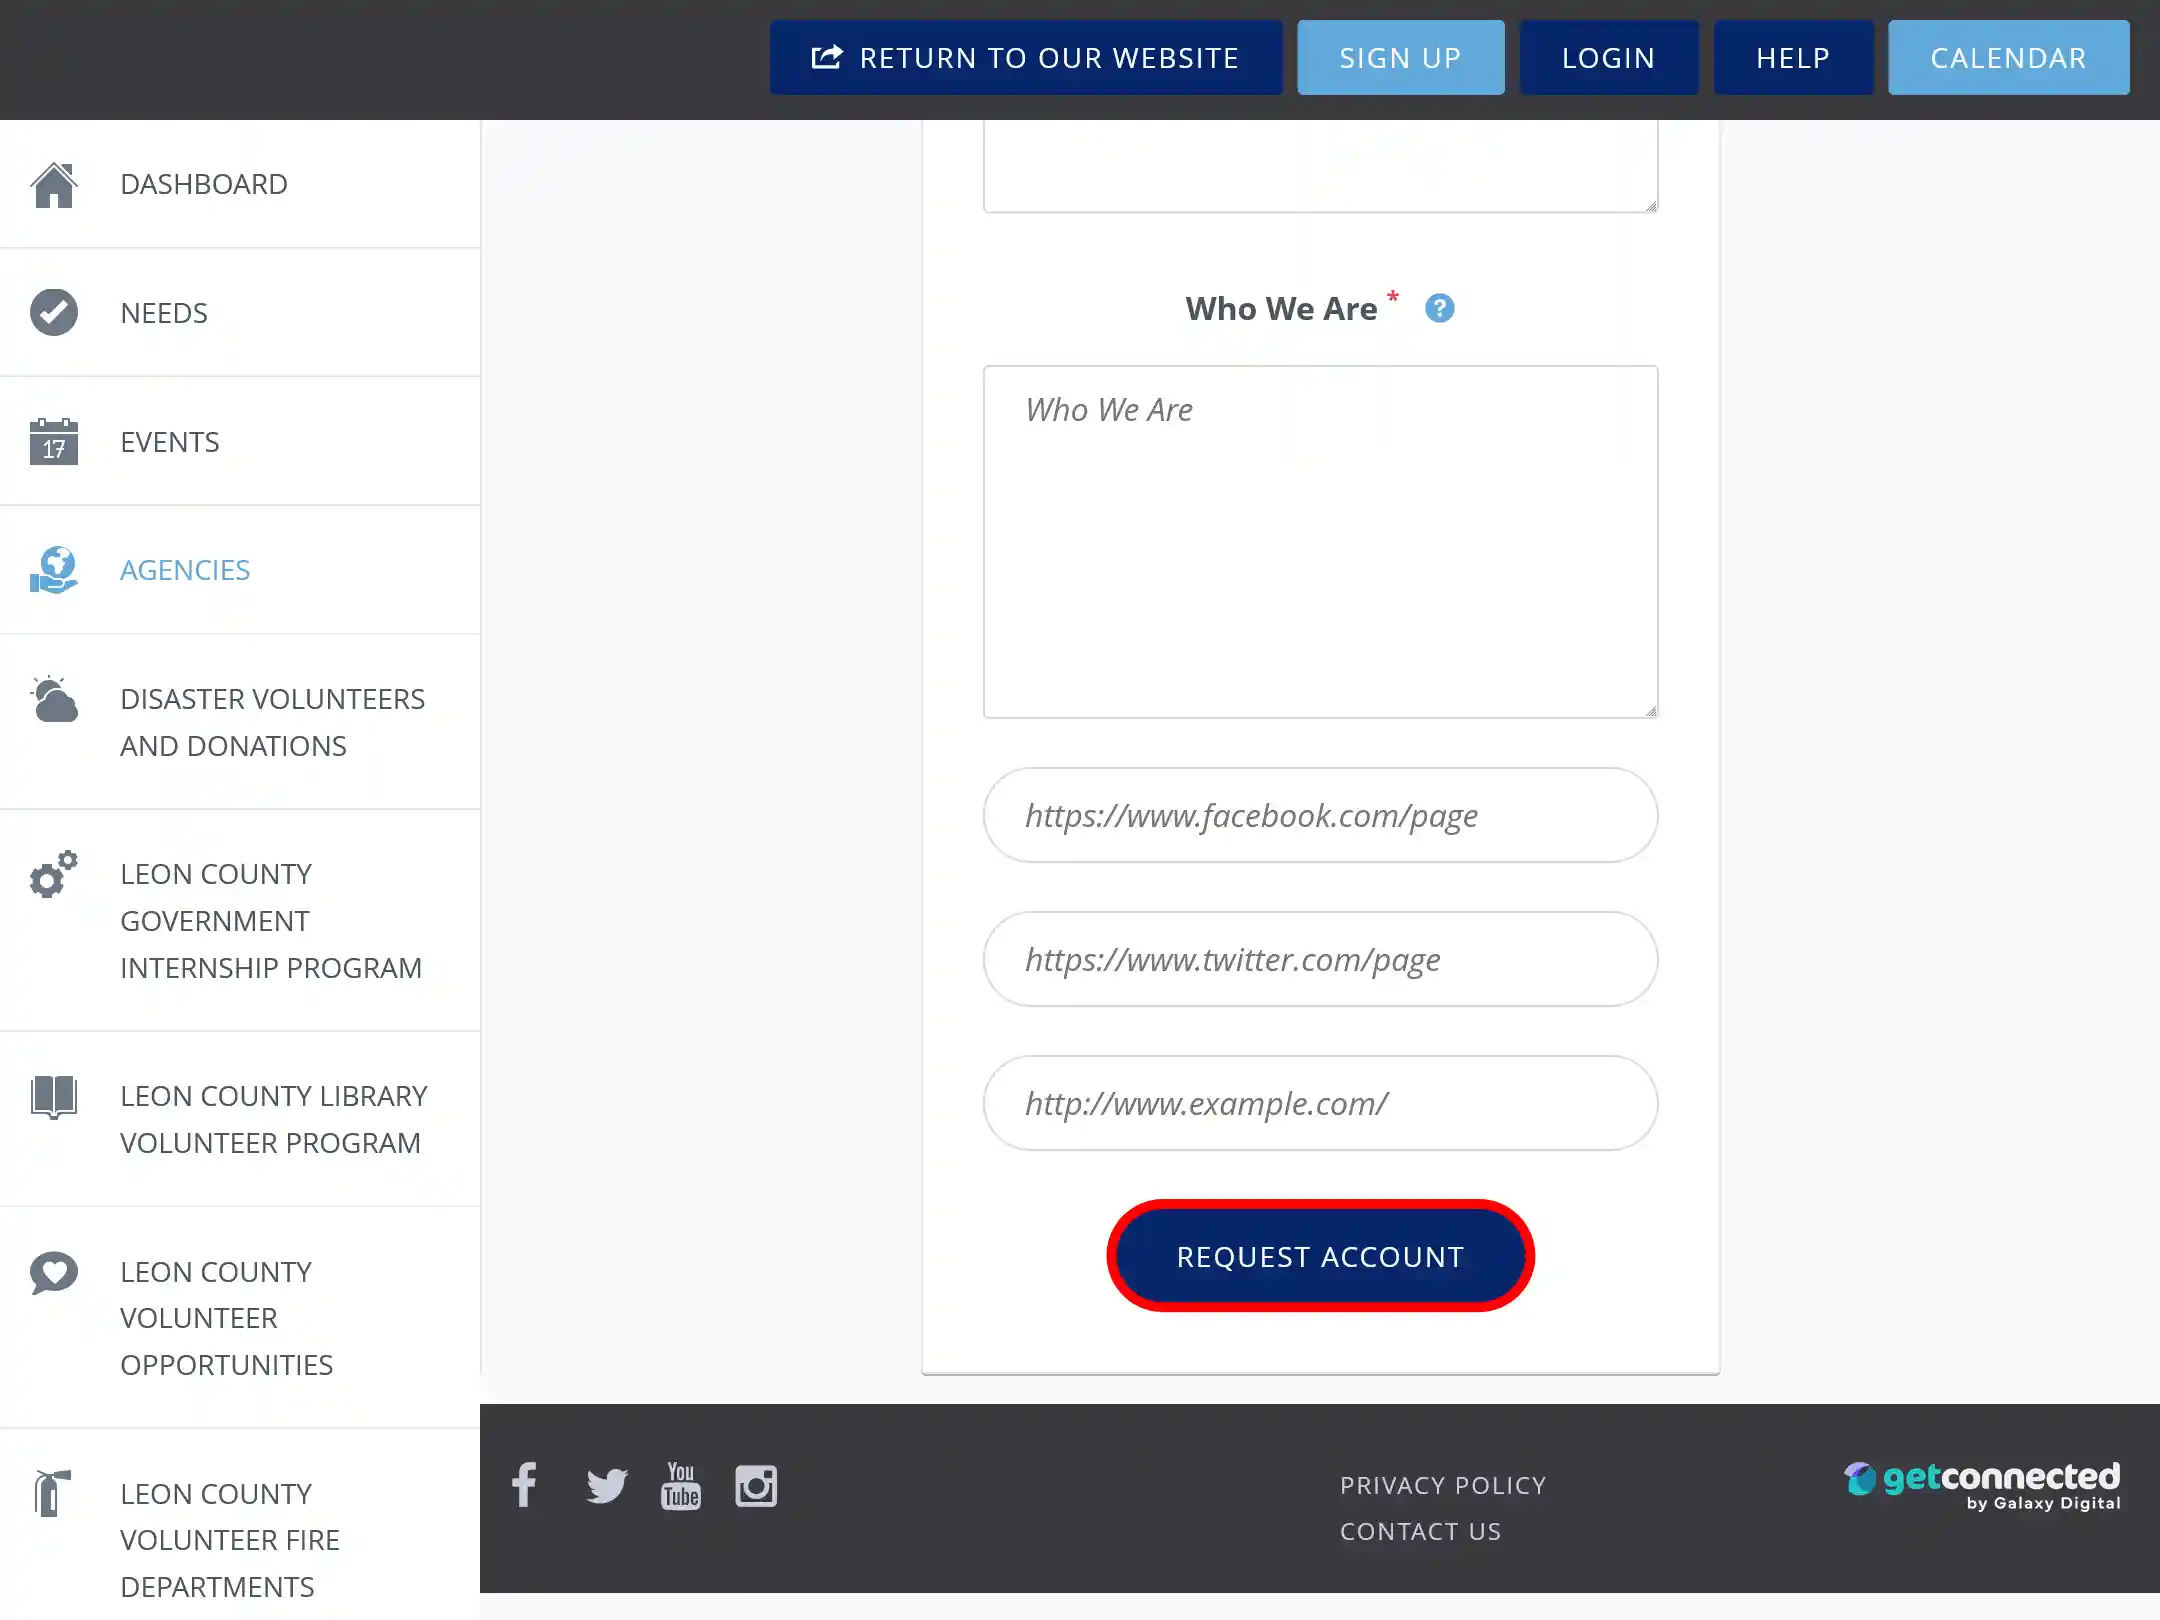Select Leon County Volunteer Opportunities menu item
Screen dimensions: 2160x1620
[x=226, y=1318]
